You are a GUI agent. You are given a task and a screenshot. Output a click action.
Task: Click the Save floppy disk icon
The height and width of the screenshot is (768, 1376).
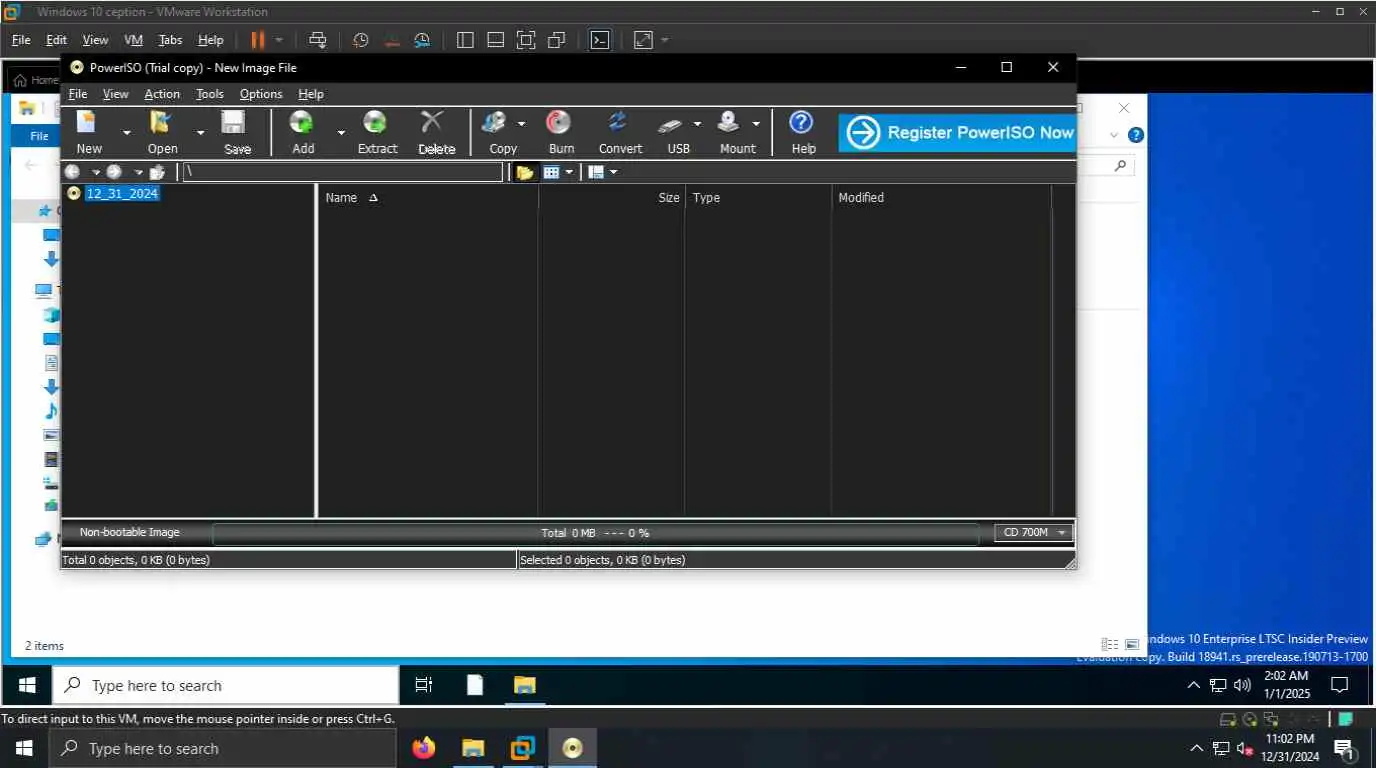tap(234, 123)
